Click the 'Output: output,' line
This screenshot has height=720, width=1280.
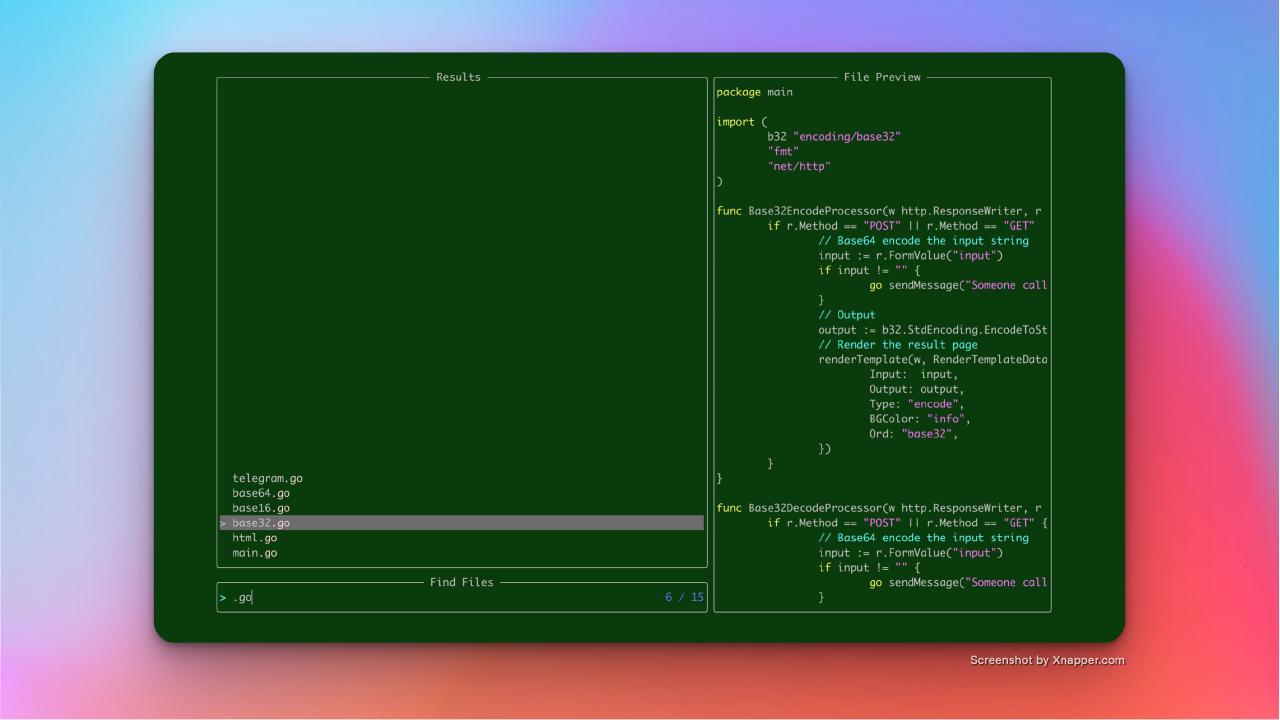(917, 389)
